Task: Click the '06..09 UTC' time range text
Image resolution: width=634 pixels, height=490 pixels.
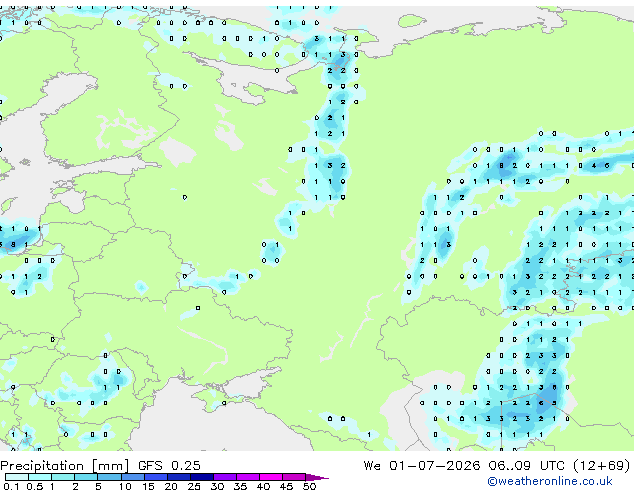Action: click(x=526, y=466)
